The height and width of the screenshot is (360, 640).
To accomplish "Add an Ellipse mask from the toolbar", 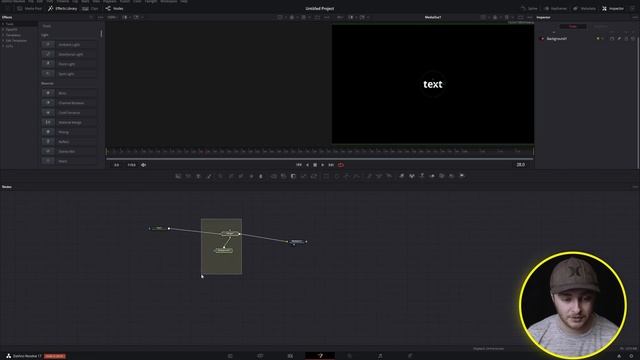I will (337, 176).
